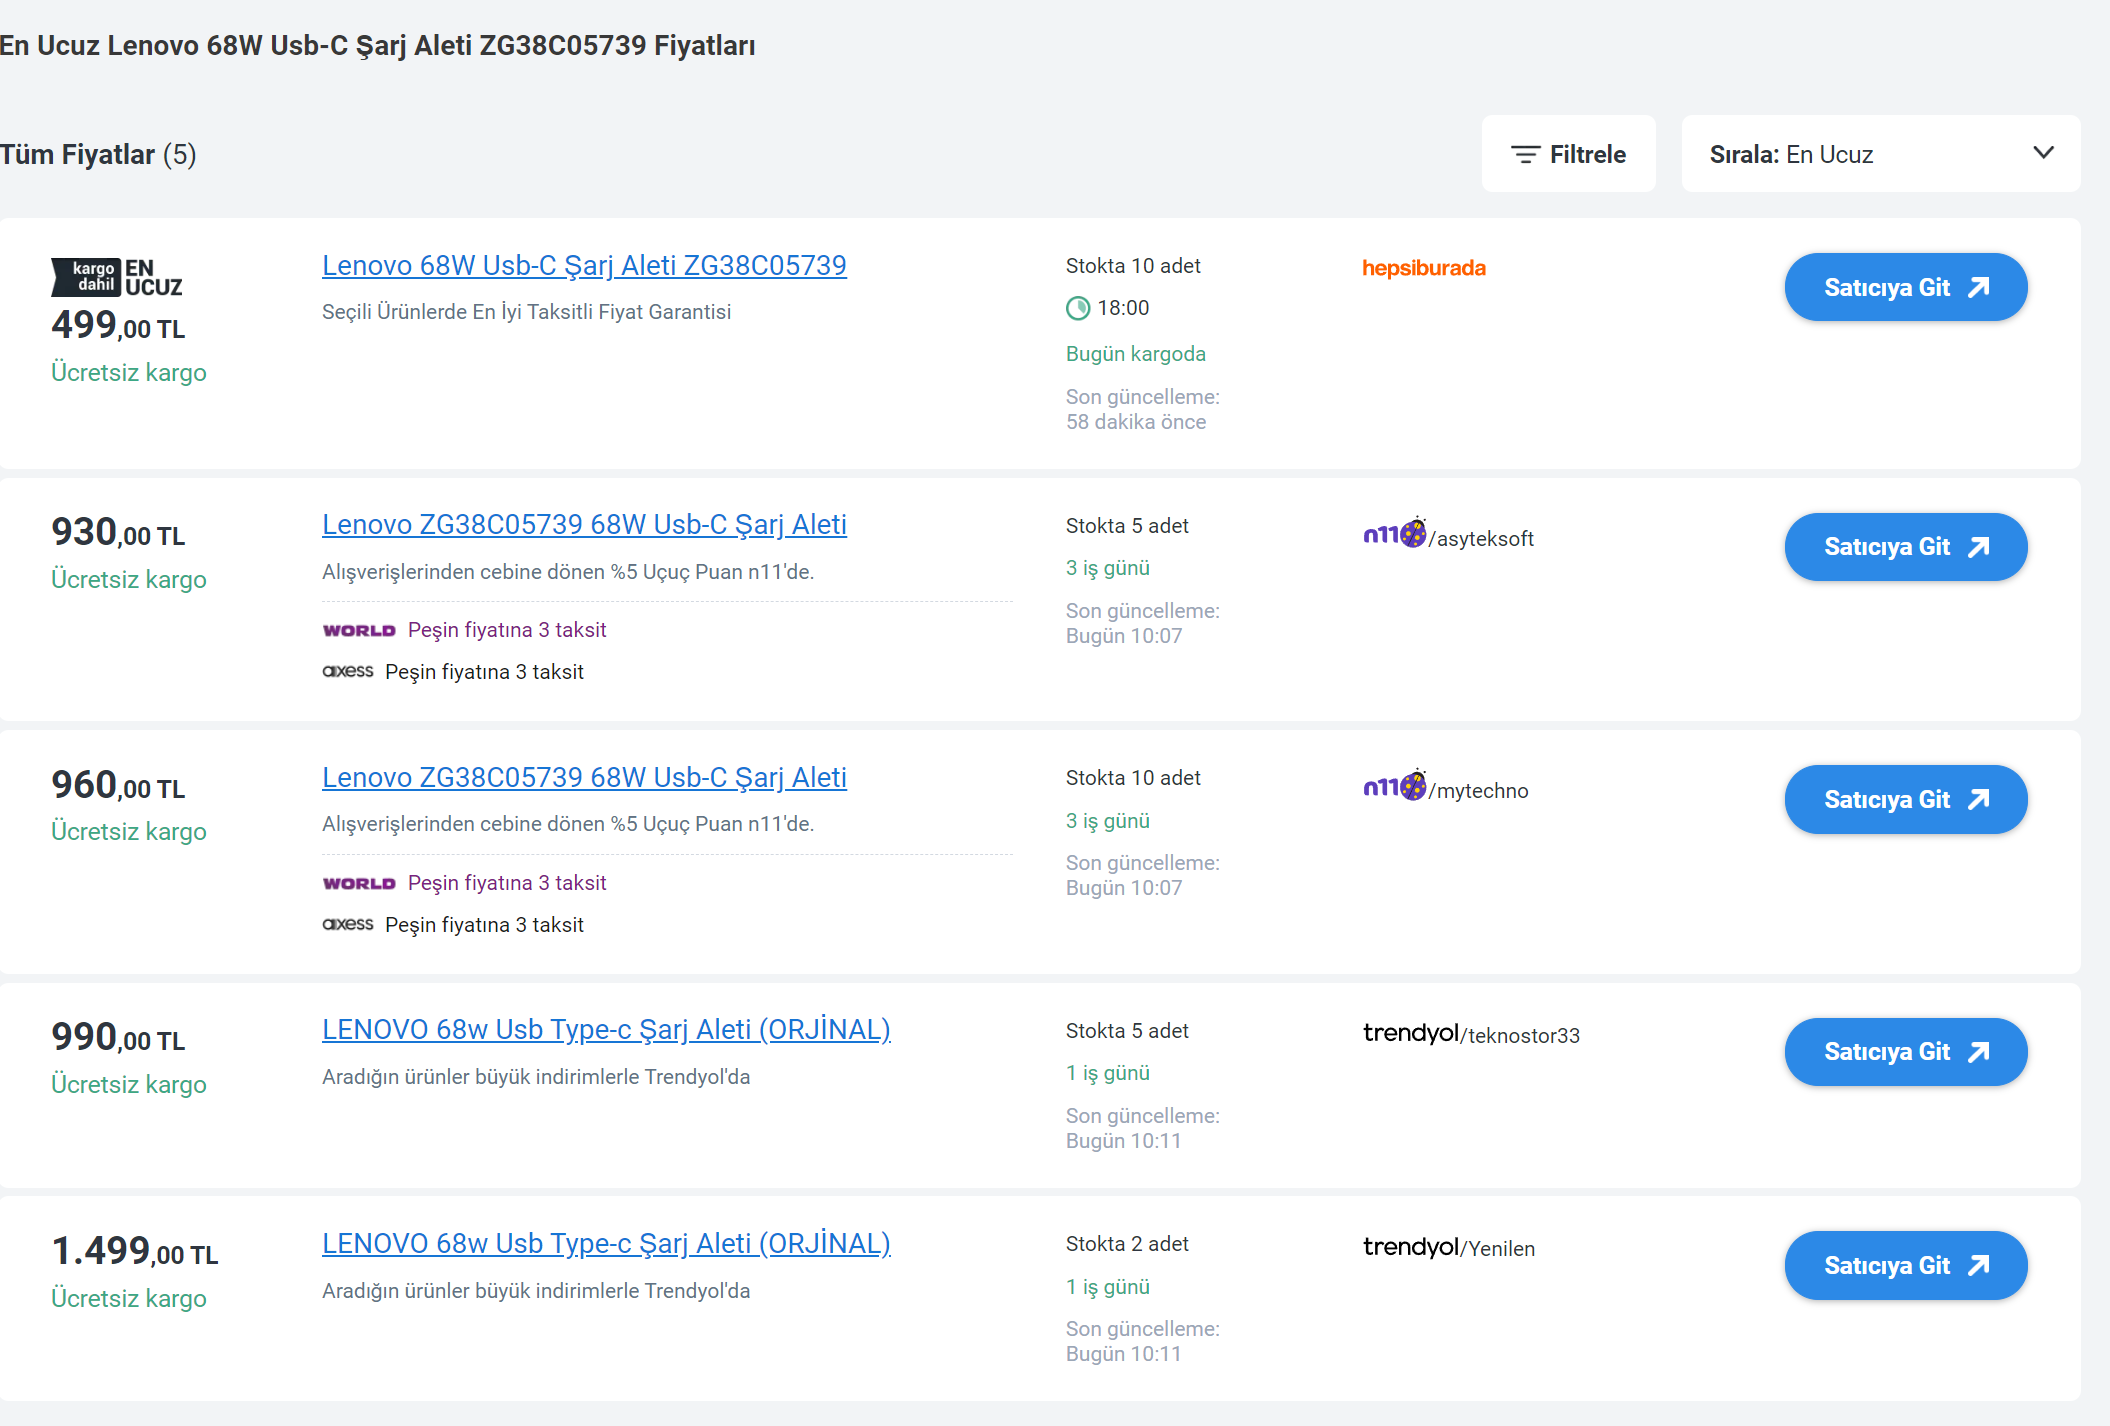Screen dimensions: 2110x1426
Task: Go to seller for hepsiburada offer
Action: coord(1906,287)
